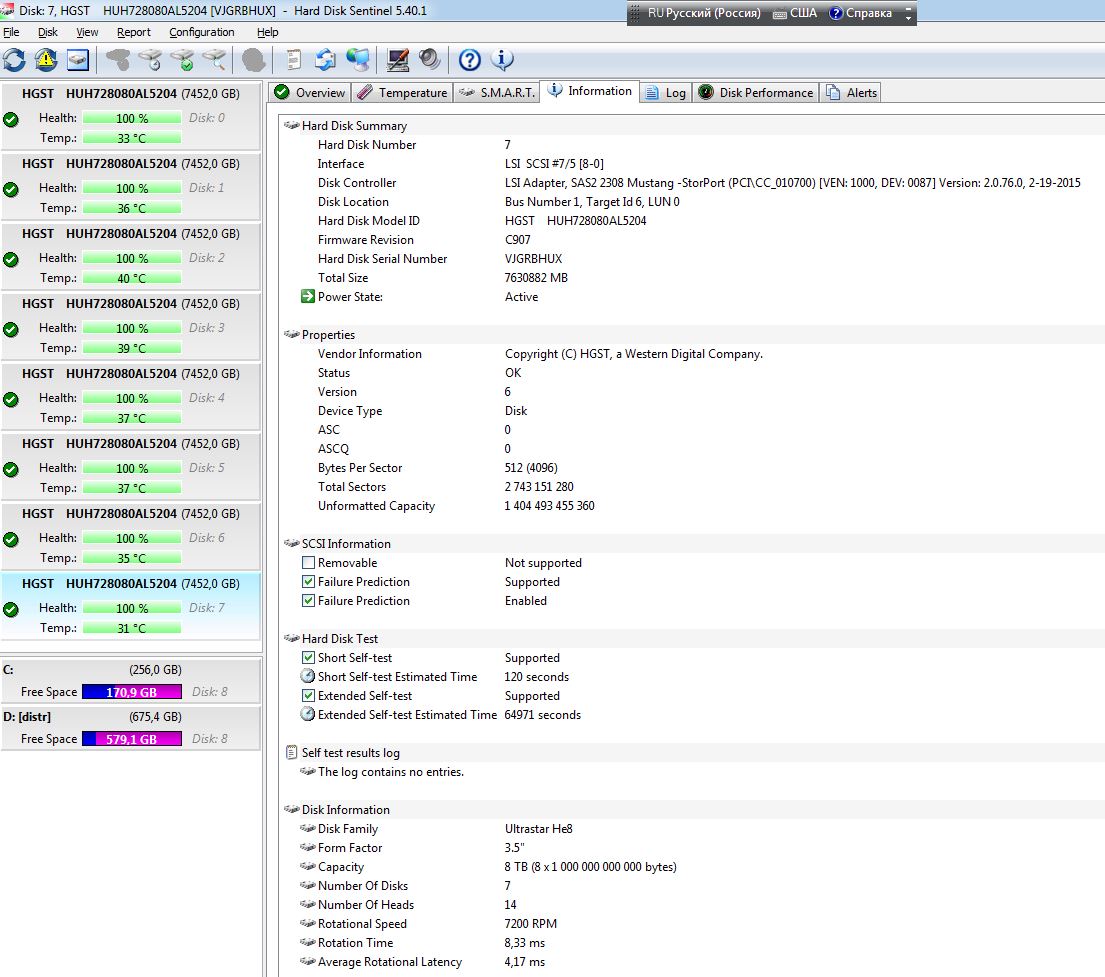This screenshot has width=1105, height=977.
Task: Click the 33 °C temperature bar of Disk: 0
Action: (x=132, y=138)
